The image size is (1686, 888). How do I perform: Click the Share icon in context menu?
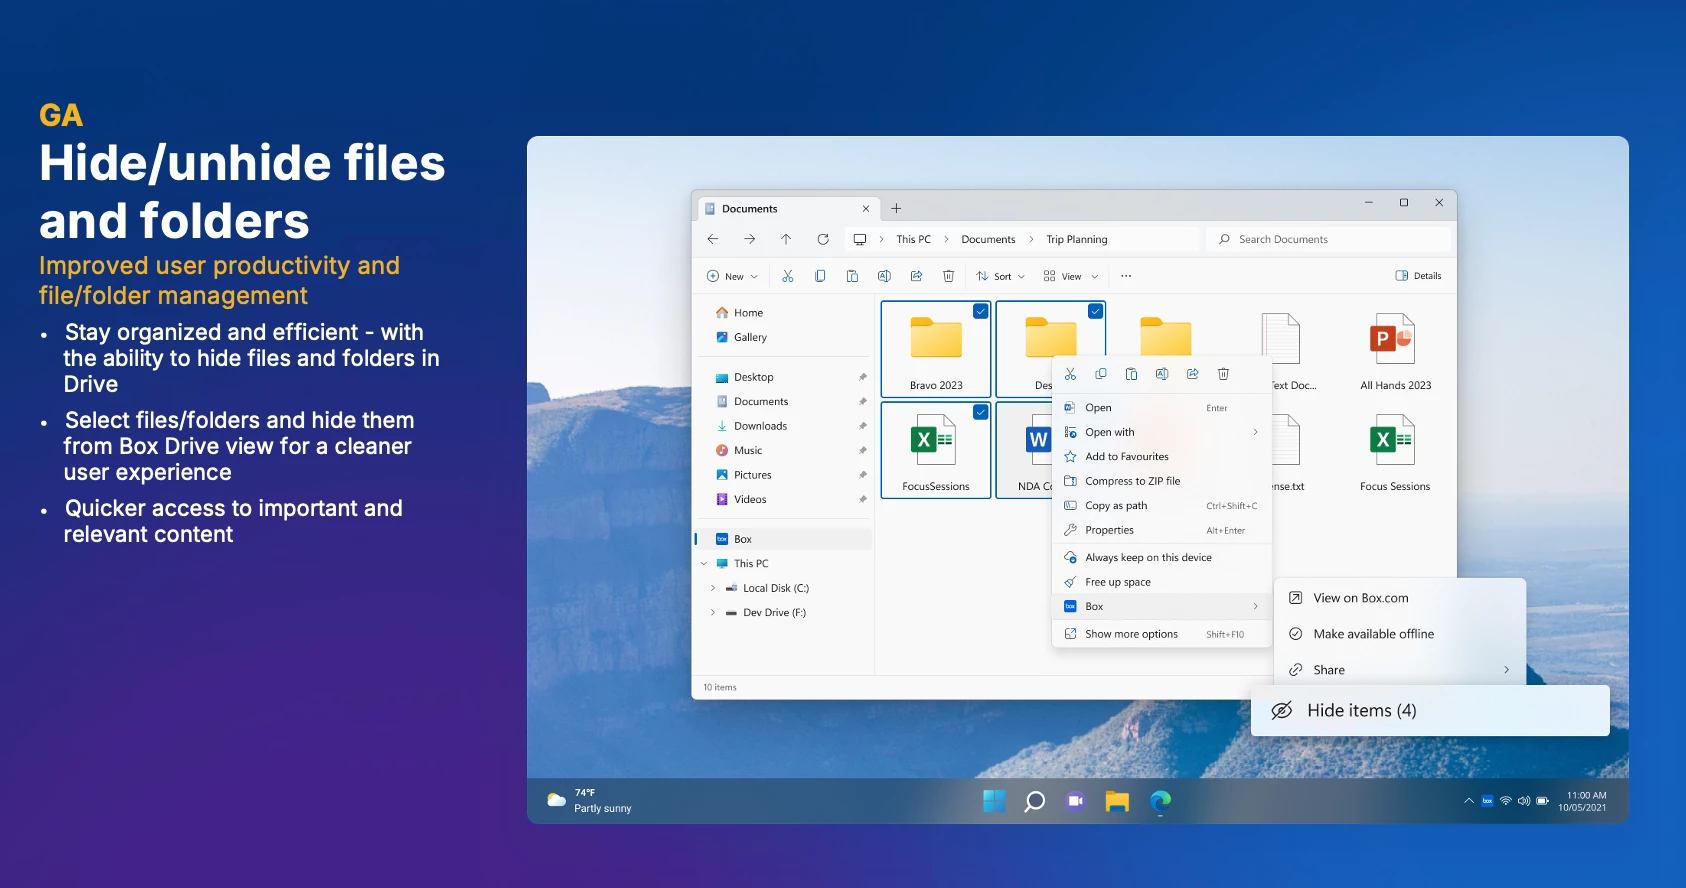coord(1192,374)
